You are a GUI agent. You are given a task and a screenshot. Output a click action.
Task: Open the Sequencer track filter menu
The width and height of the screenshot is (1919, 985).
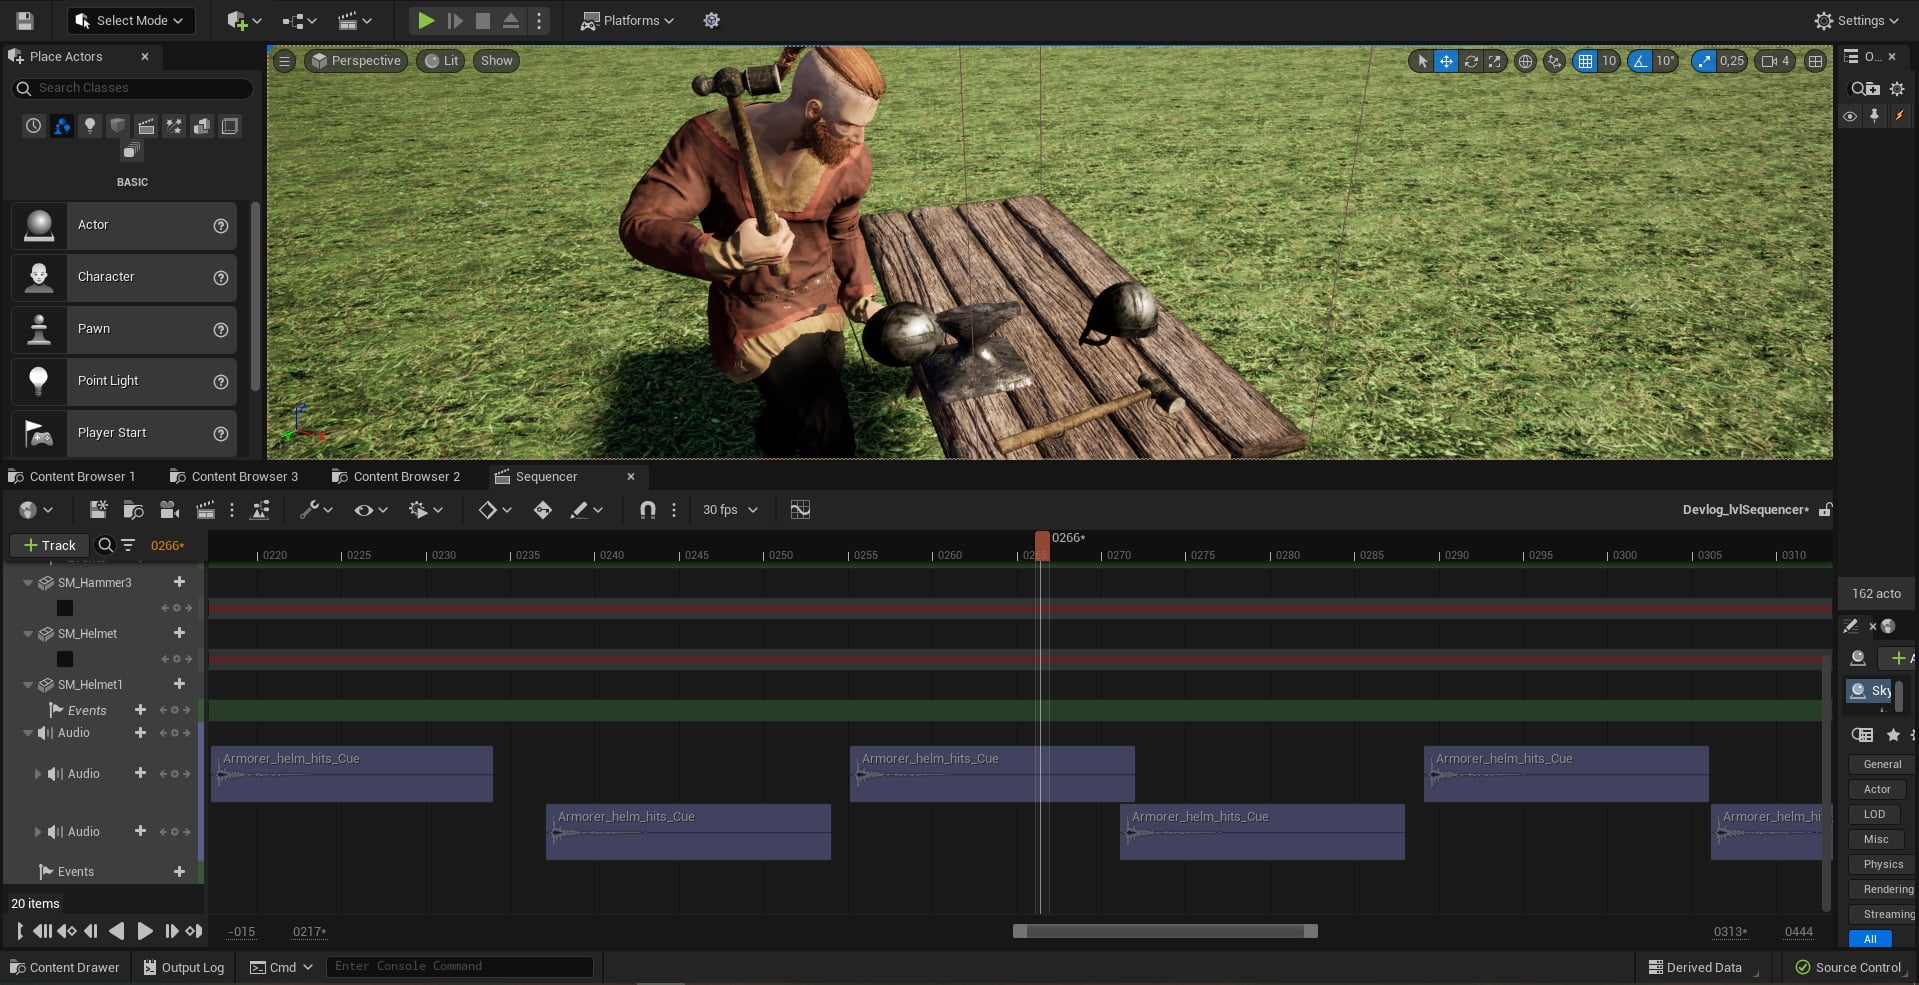128,545
